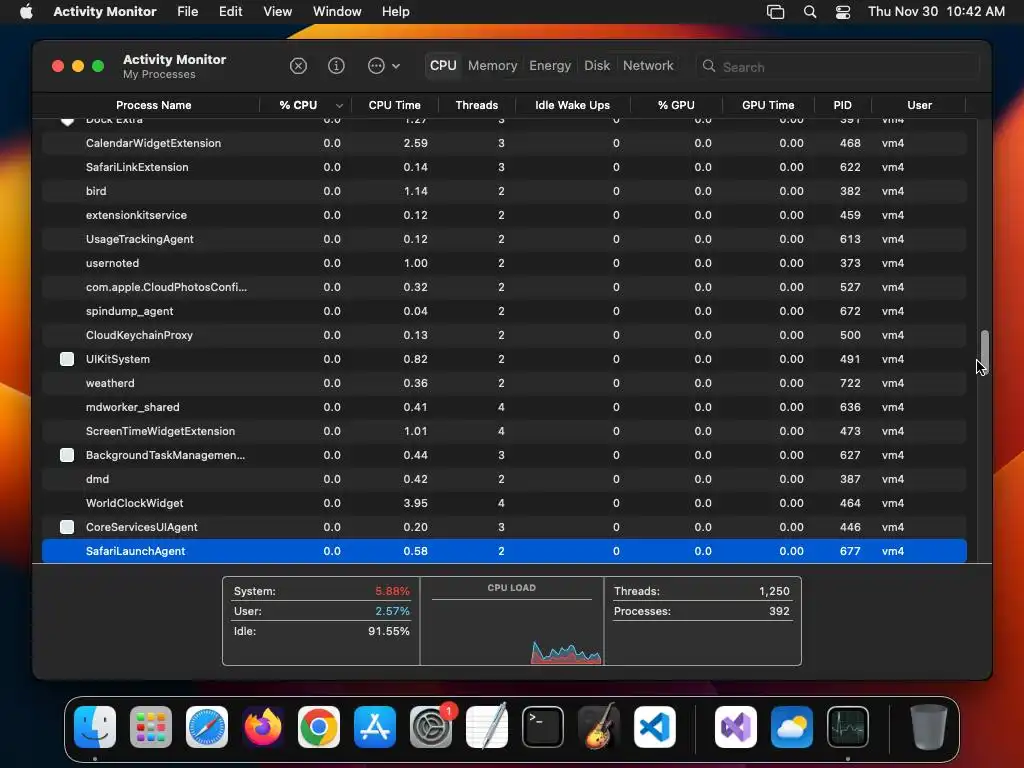This screenshot has width=1024, height=768.
Task: Sort by User column header
Action: [919, 105]
